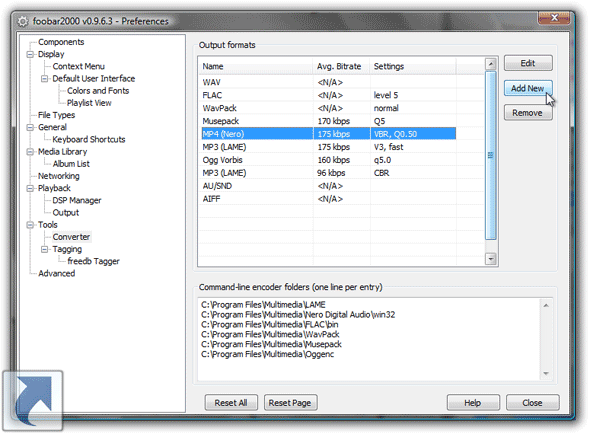Click the Oggenc folder path line
Screen dimensions: 590x434
click(268, 354)
